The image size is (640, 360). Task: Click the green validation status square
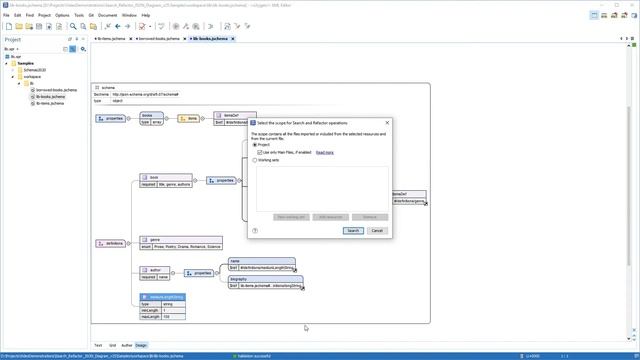coord(634,45)
